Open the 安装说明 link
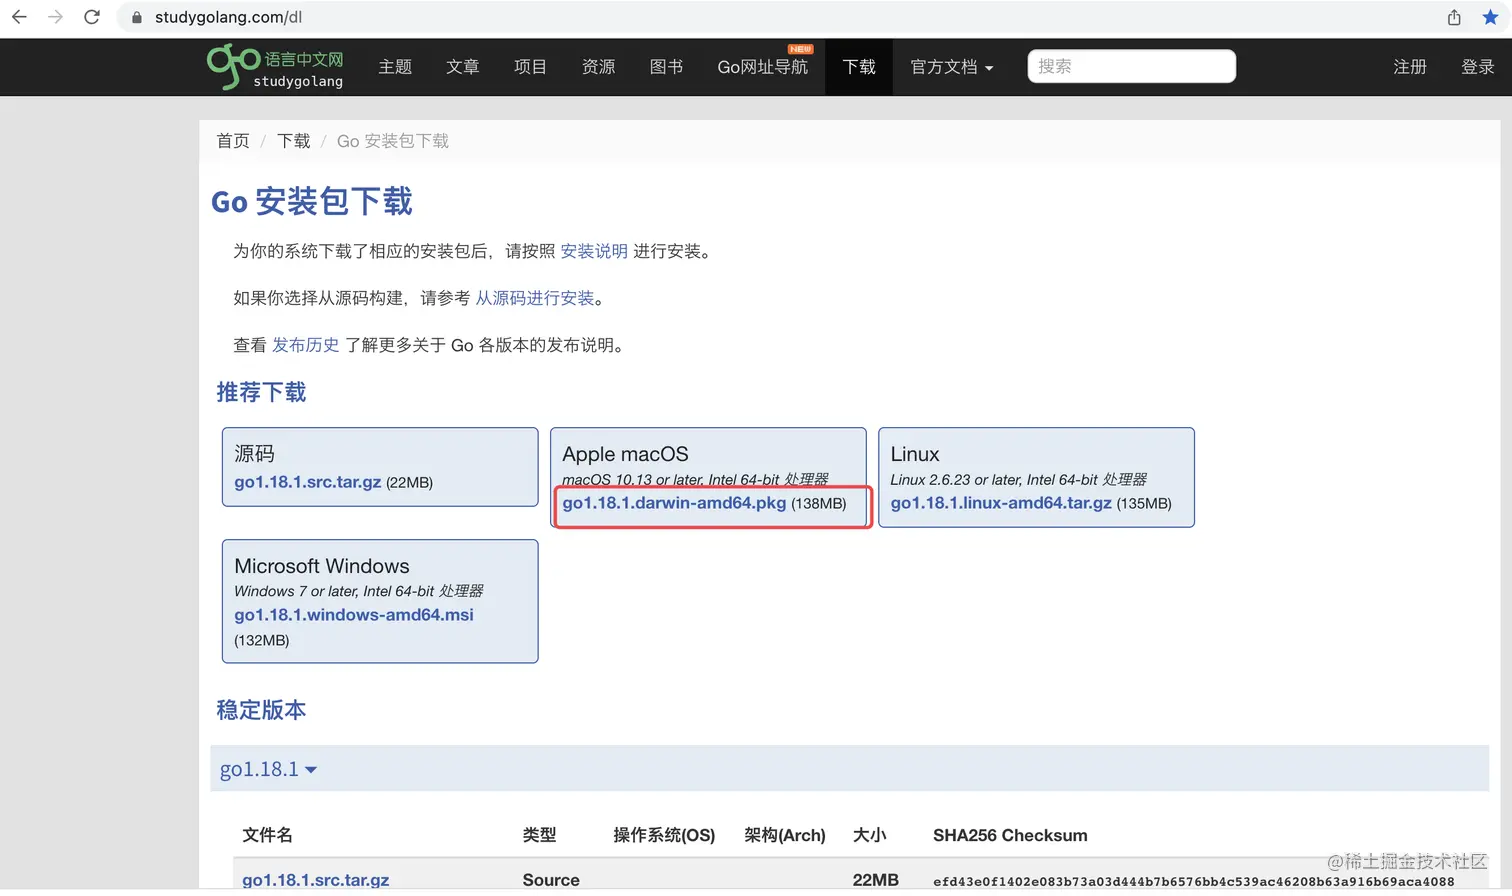This screenshot has width=1512, height=896. pyautogui.click(x=594, y=251)
